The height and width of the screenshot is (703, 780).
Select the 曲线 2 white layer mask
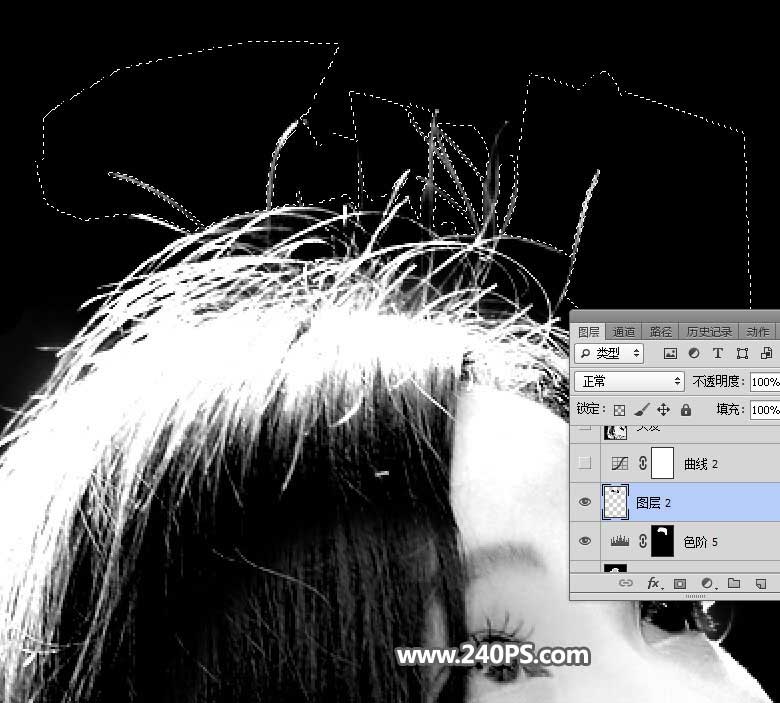pos(663,463)
